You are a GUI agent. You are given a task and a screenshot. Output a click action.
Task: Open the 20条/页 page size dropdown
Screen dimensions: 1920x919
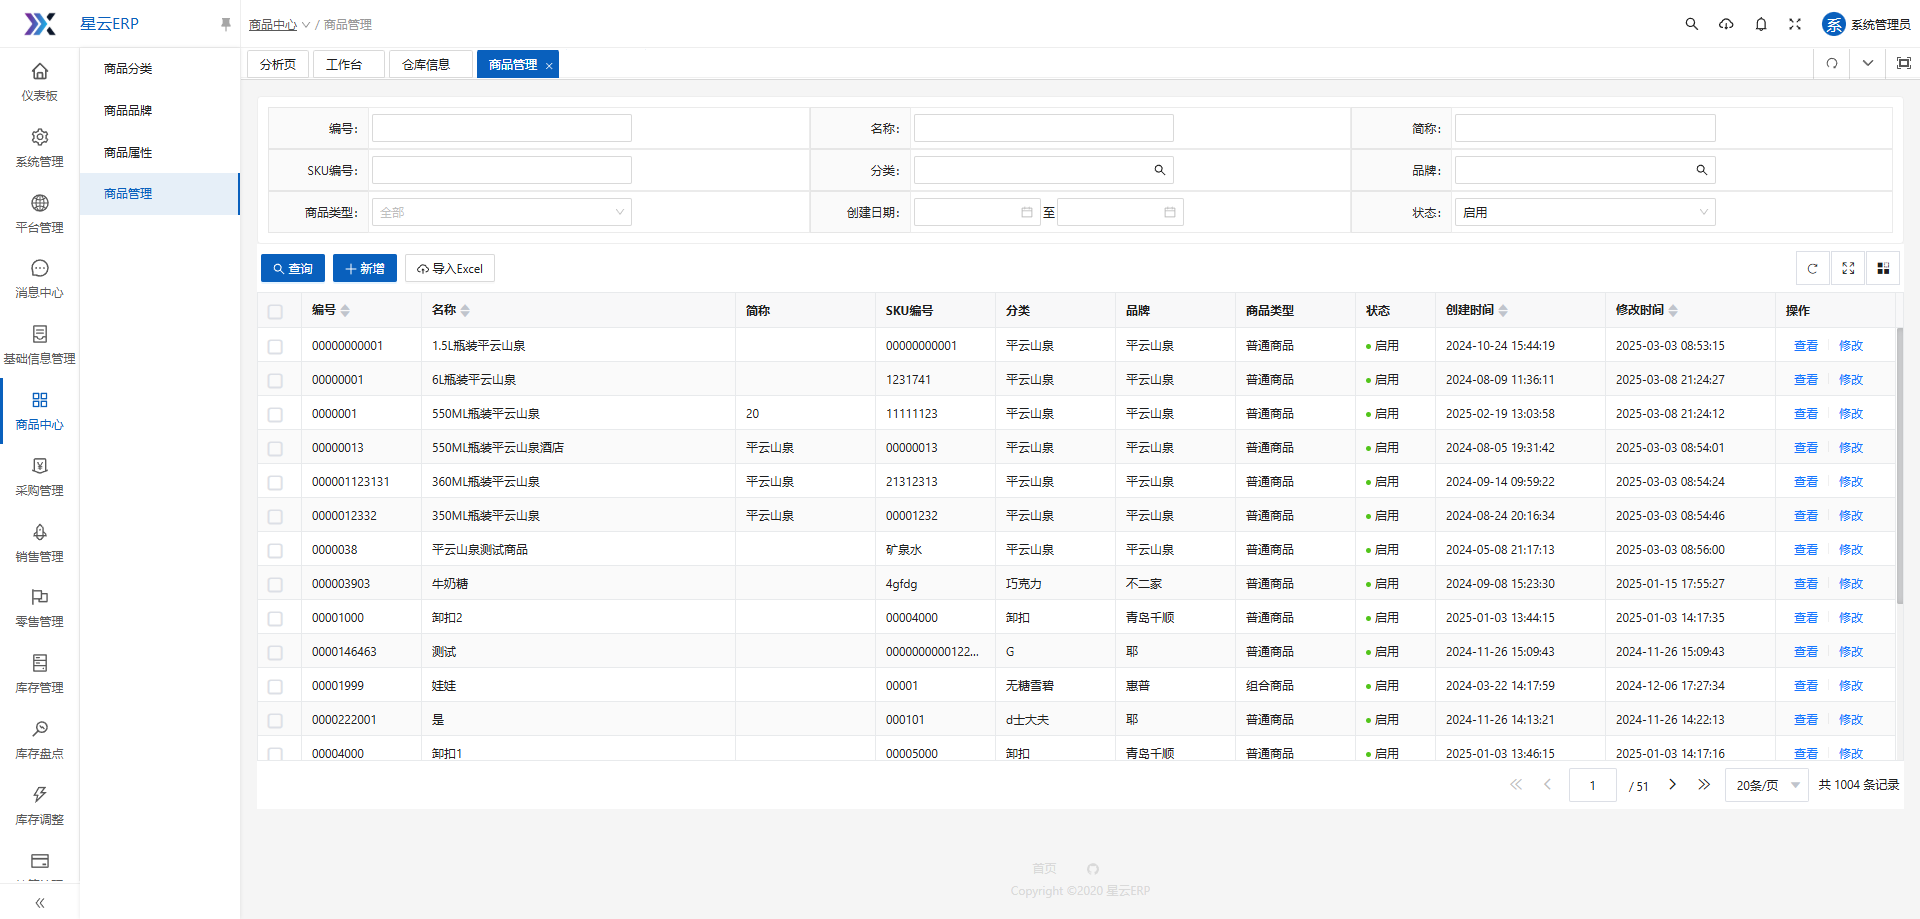1766,785
